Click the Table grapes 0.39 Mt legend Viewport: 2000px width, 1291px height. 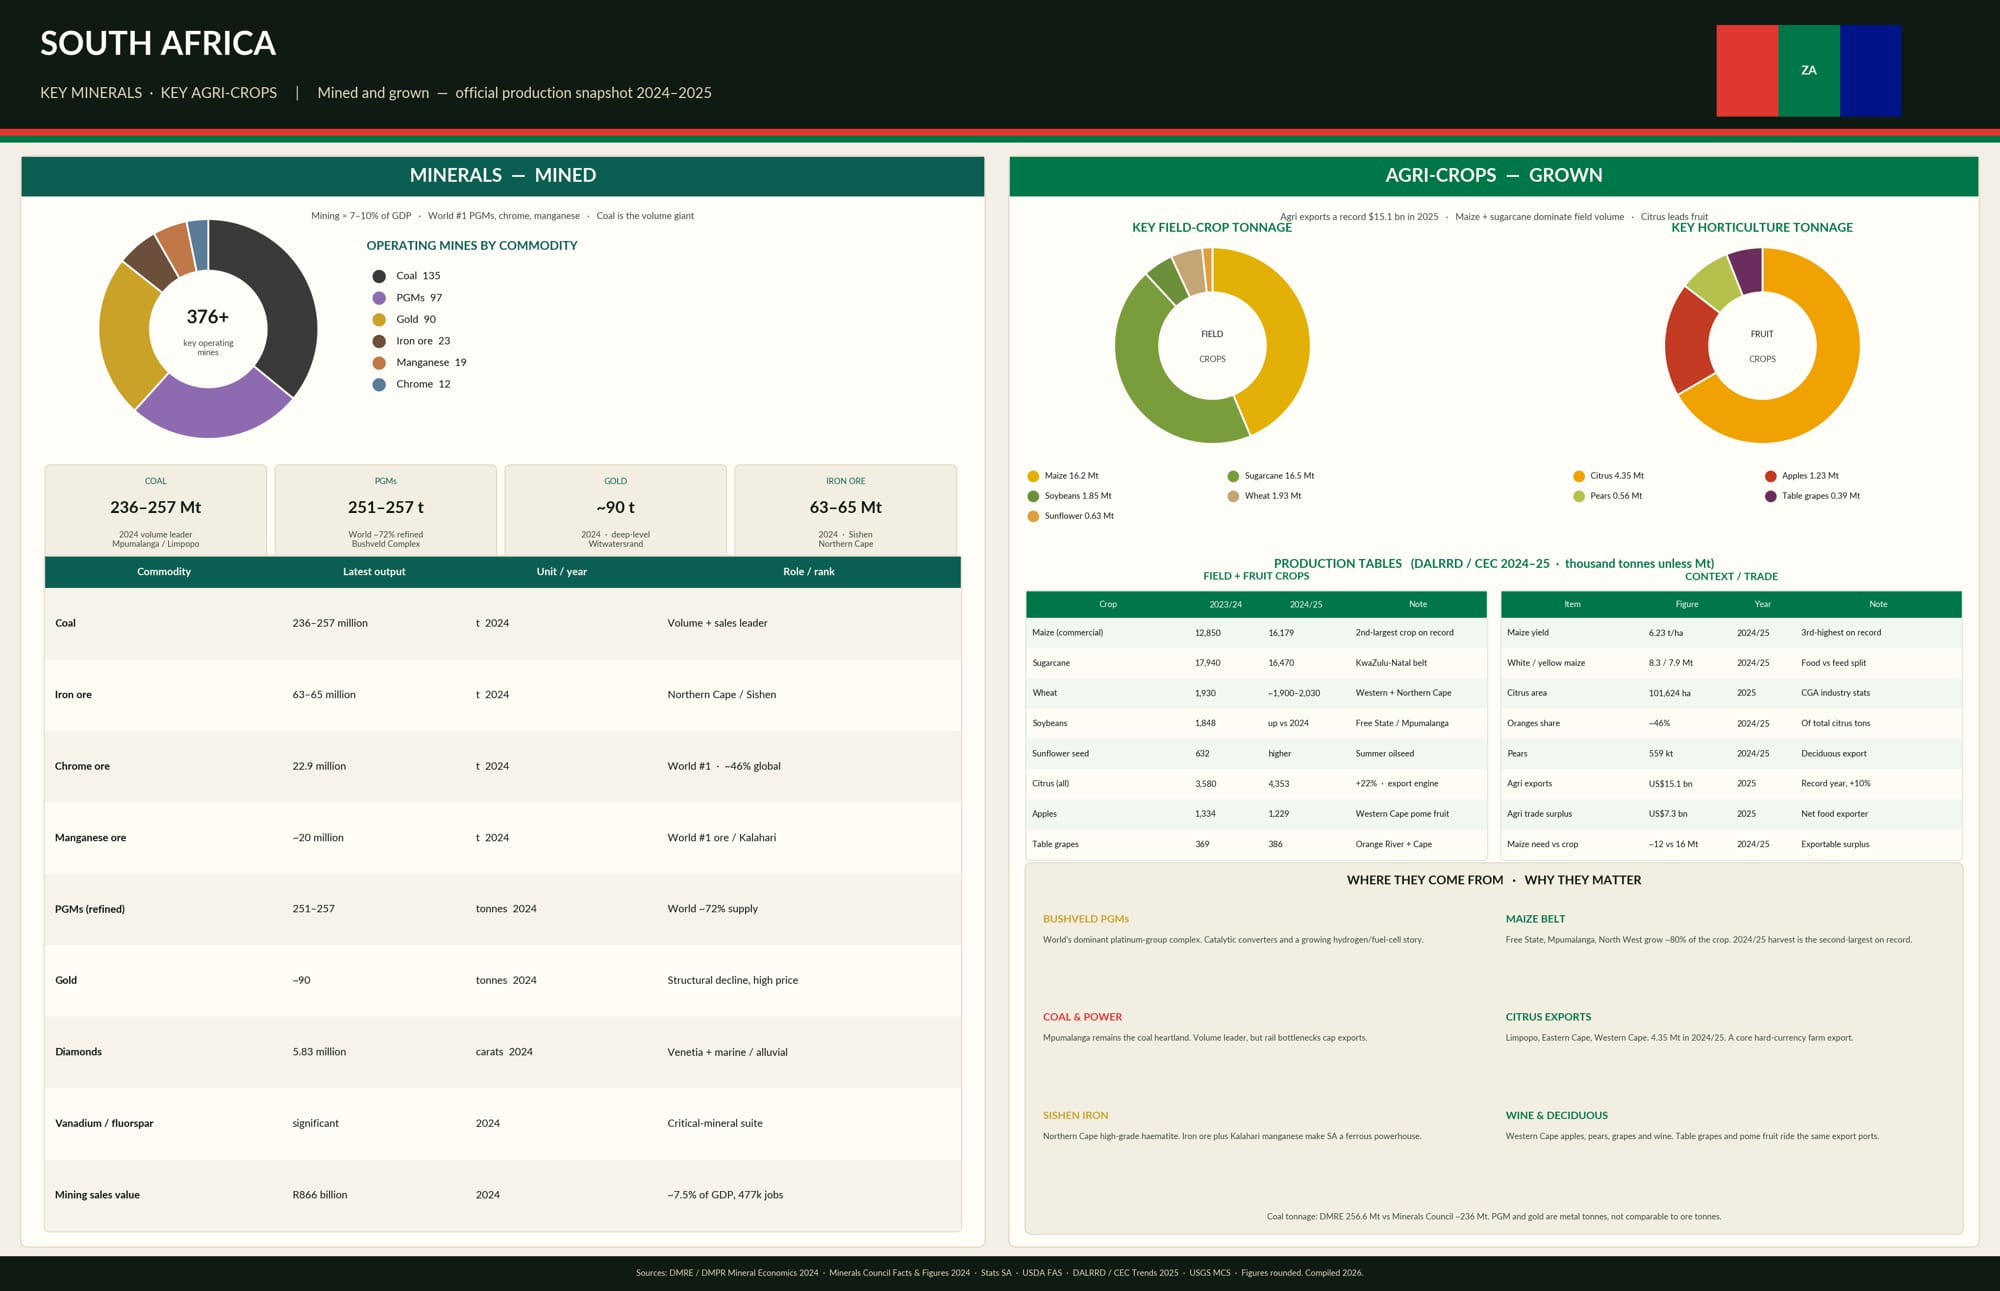pyautogui.click(x=1813, y=496)
